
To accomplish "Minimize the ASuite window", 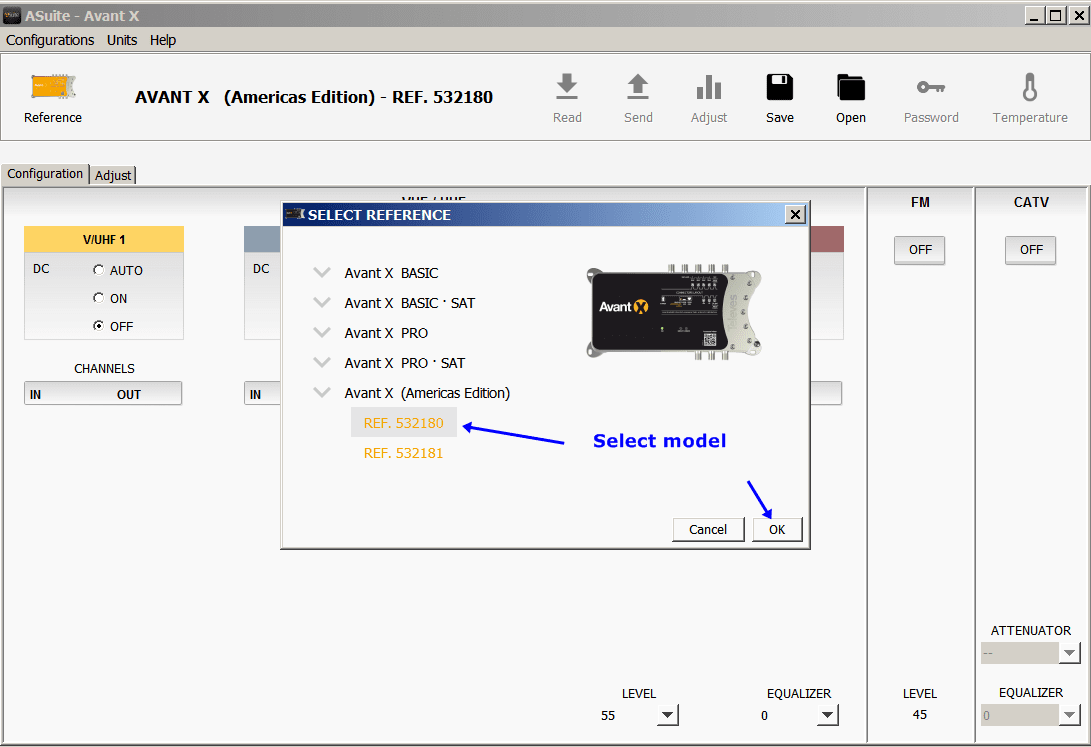I will pyautogui.click(x=1035, y=15).
